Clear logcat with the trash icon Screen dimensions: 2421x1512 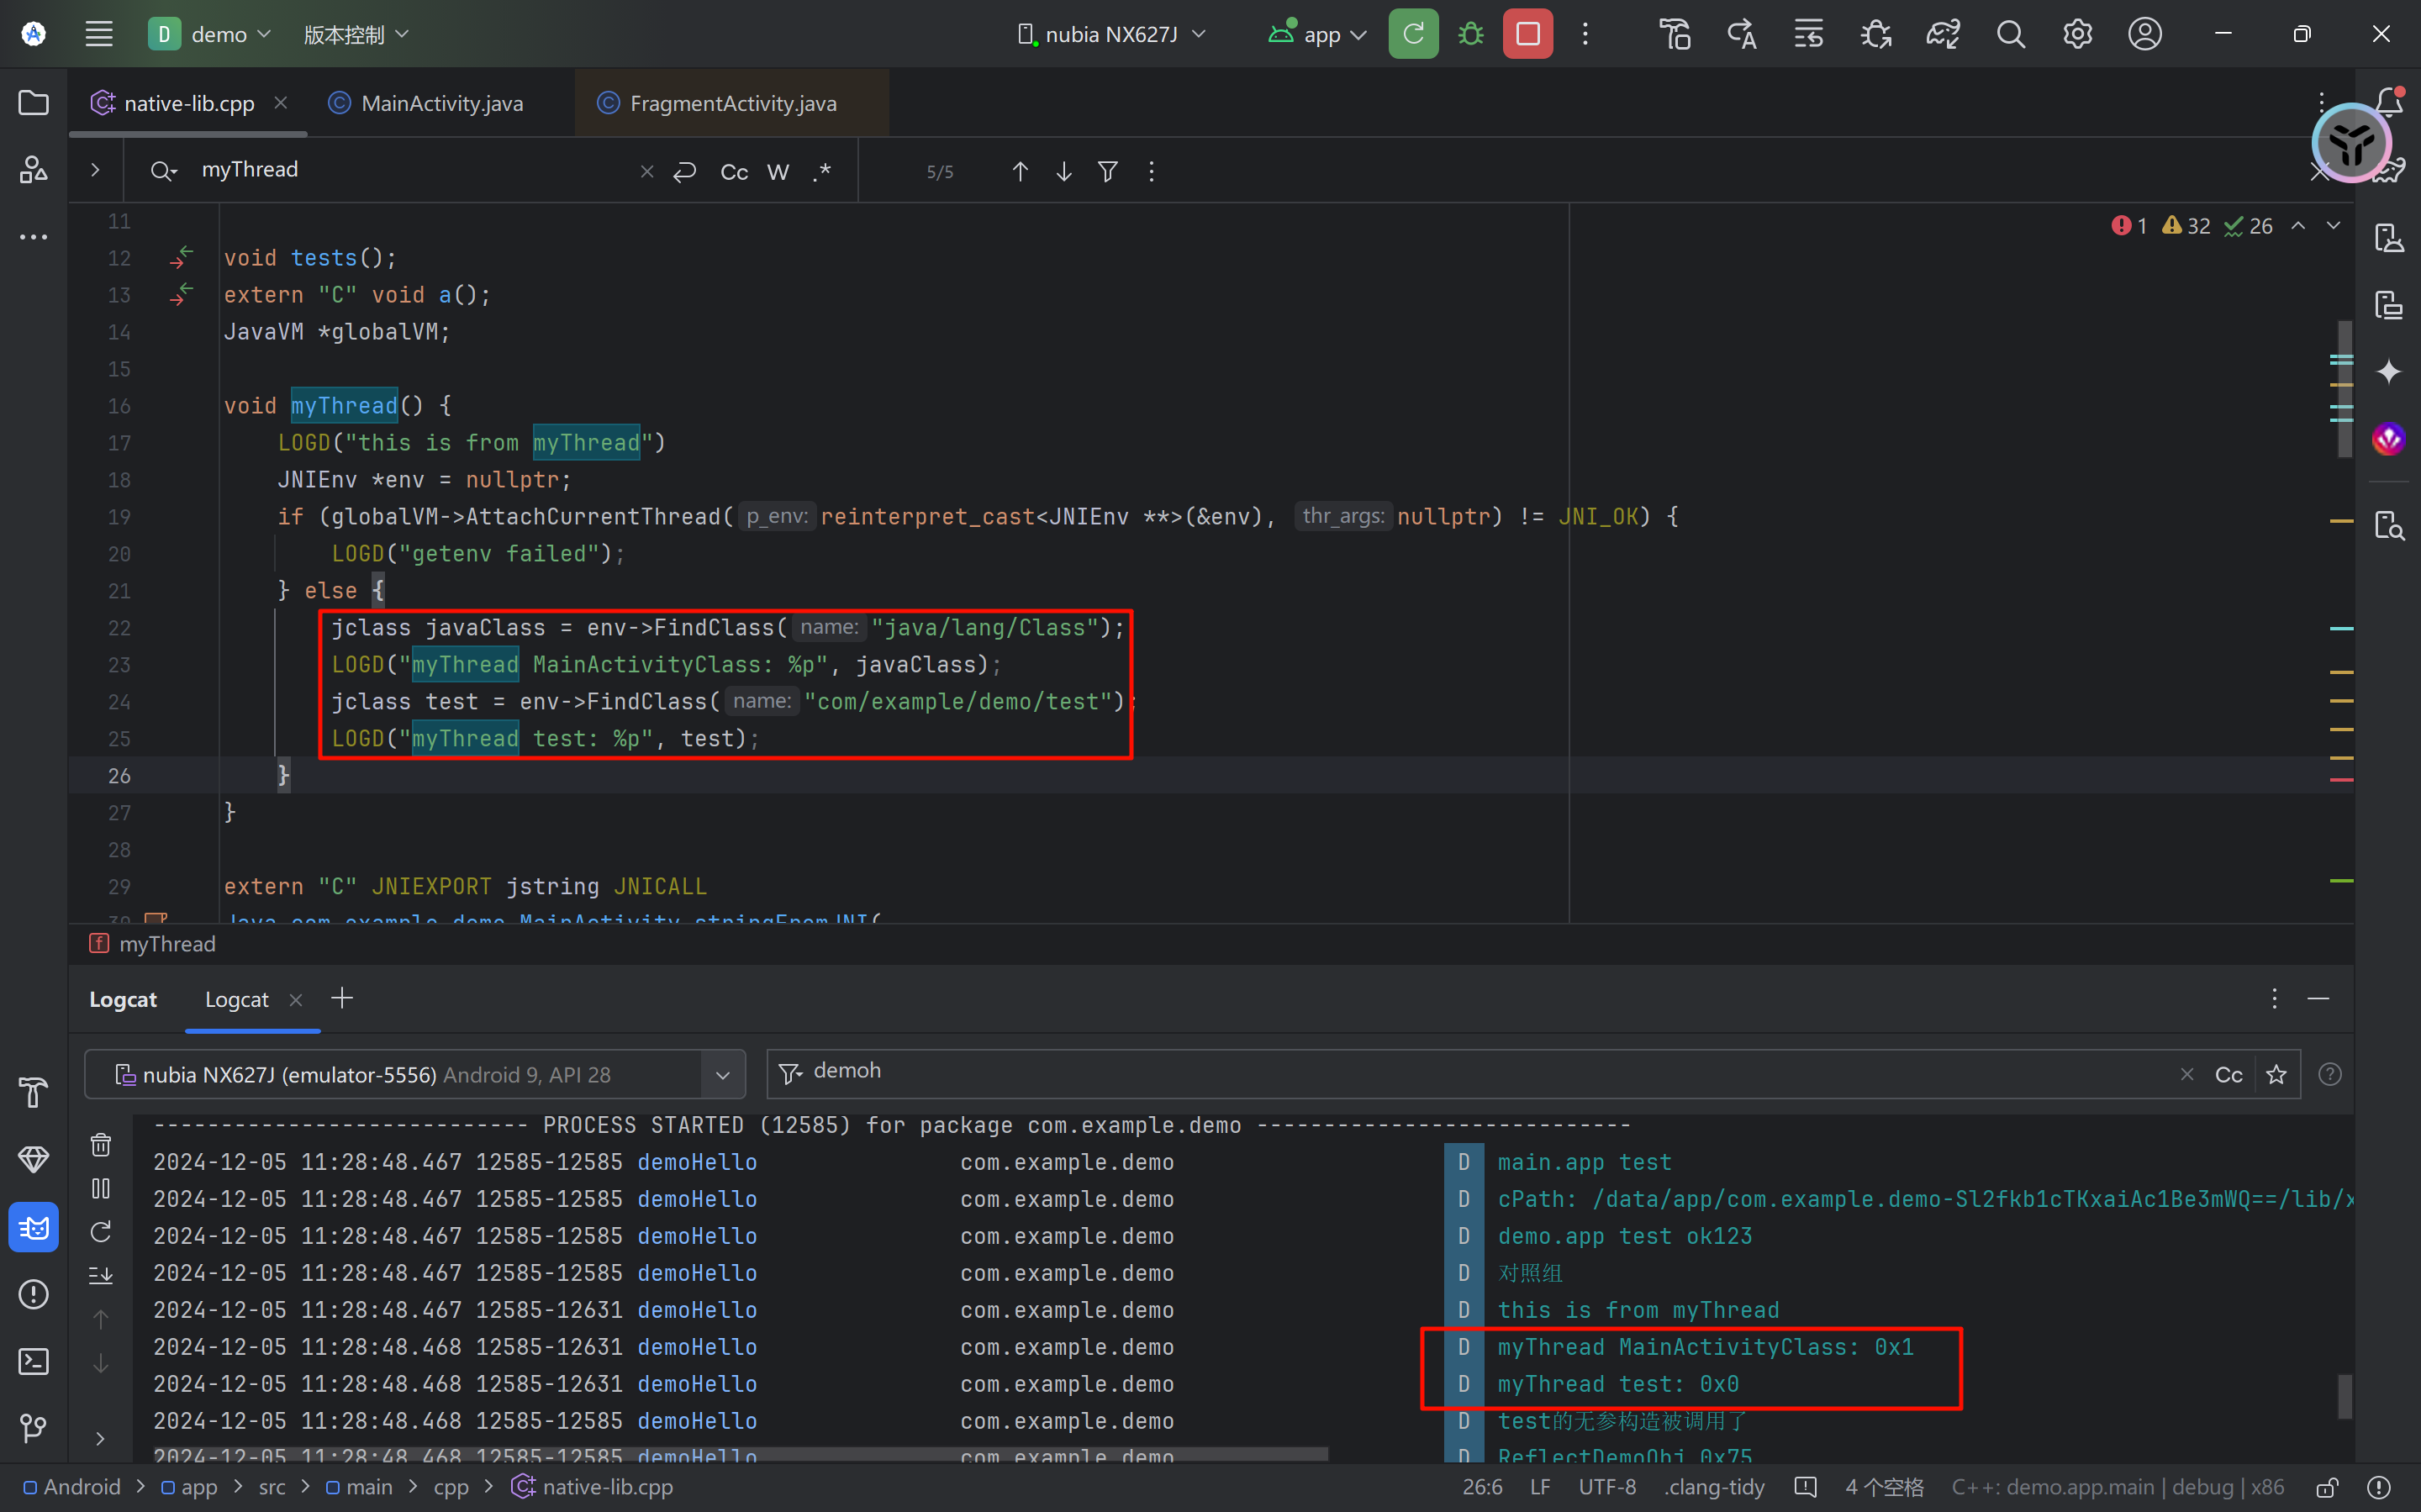pos(101,1144)
